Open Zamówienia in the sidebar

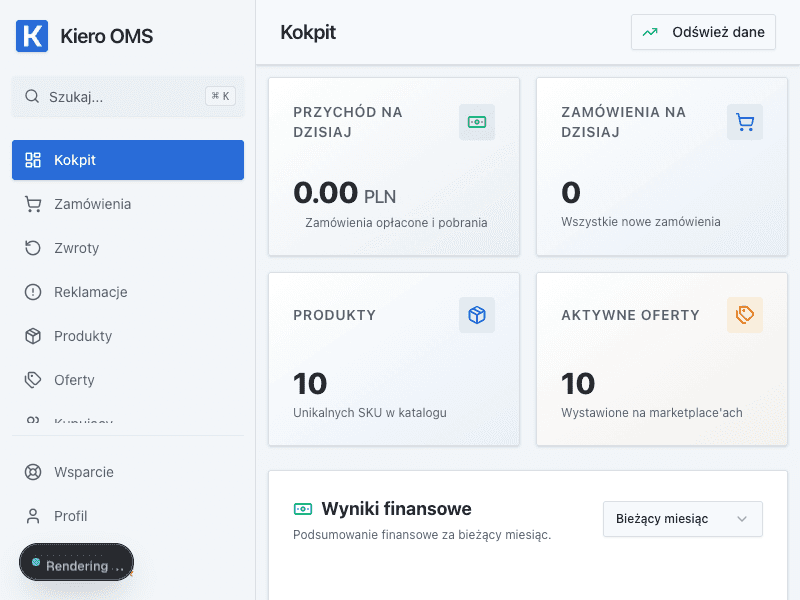(x=128, y=204)
